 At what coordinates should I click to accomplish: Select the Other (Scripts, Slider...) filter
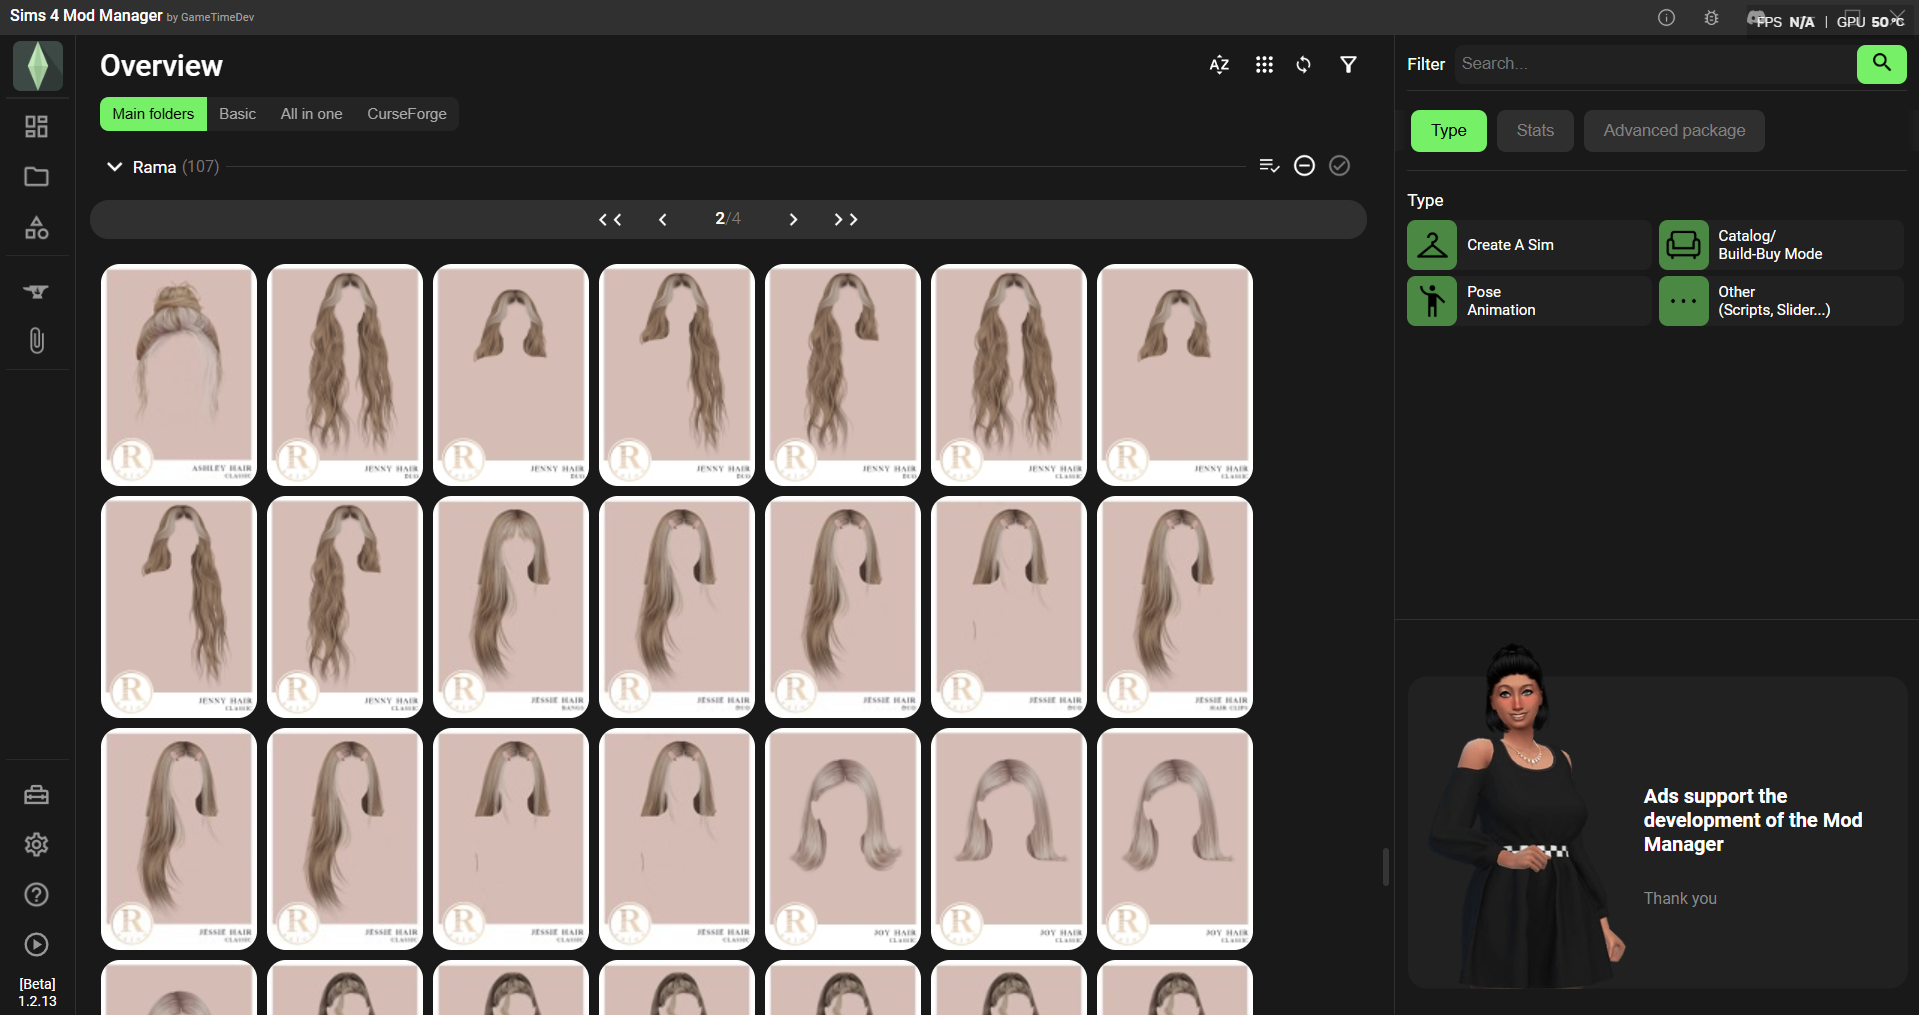click(x=1781, y=301)
